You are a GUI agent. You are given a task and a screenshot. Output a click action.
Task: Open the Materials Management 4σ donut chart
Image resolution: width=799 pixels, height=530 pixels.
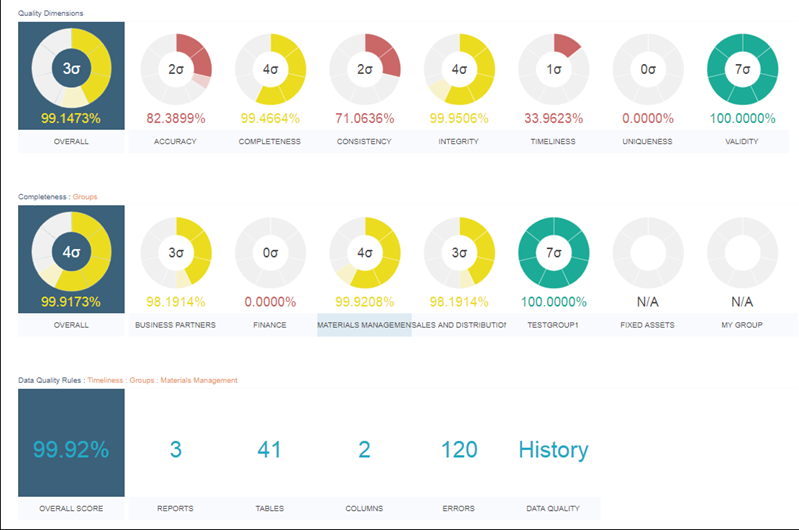click(365, 253)
